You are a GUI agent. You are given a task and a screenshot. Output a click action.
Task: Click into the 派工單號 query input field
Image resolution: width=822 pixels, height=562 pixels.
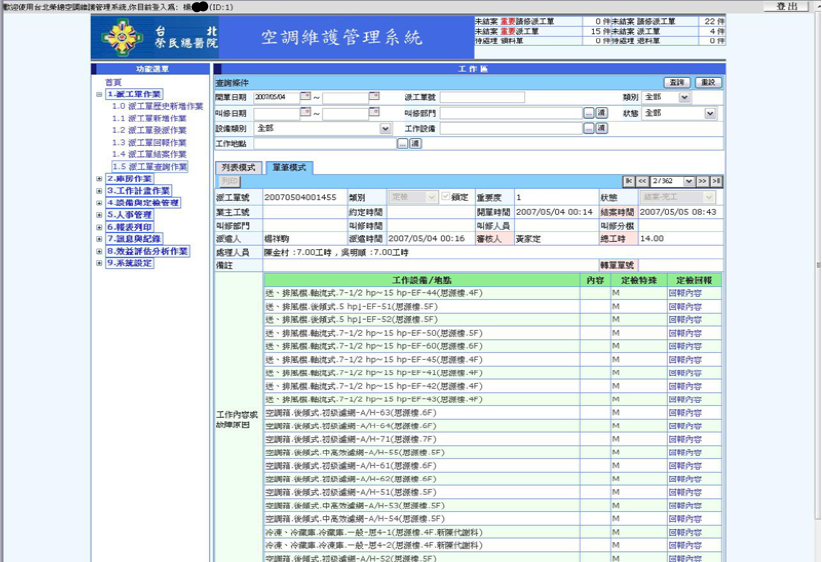(482, 97)
